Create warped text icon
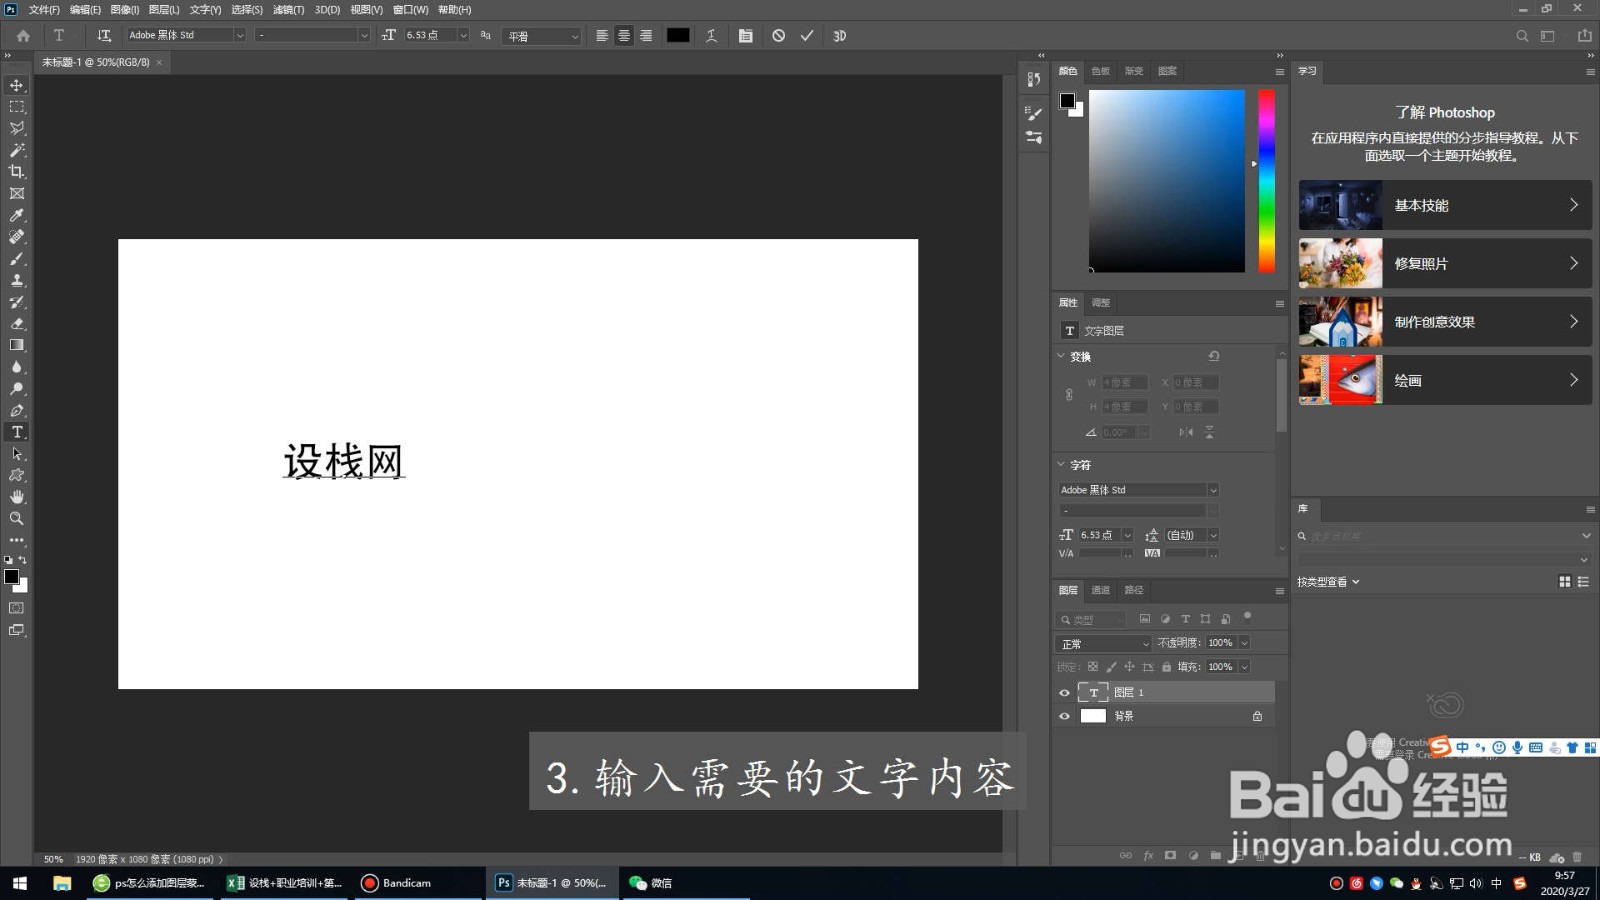Screen dimensions: 1600x900 click(712, 36)
